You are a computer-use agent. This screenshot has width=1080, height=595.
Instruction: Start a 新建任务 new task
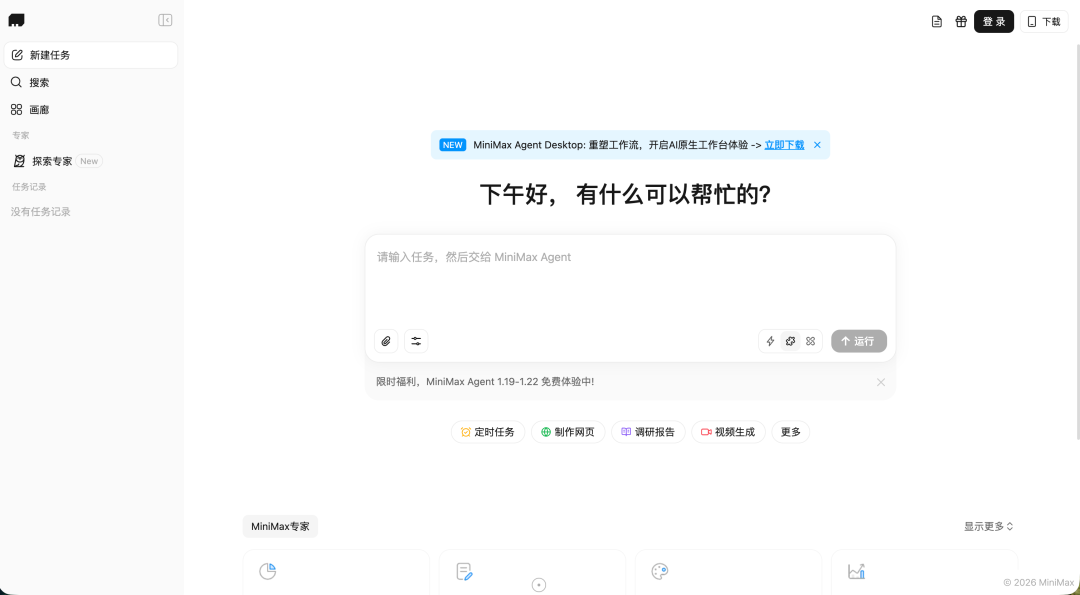tap(51, 55)
